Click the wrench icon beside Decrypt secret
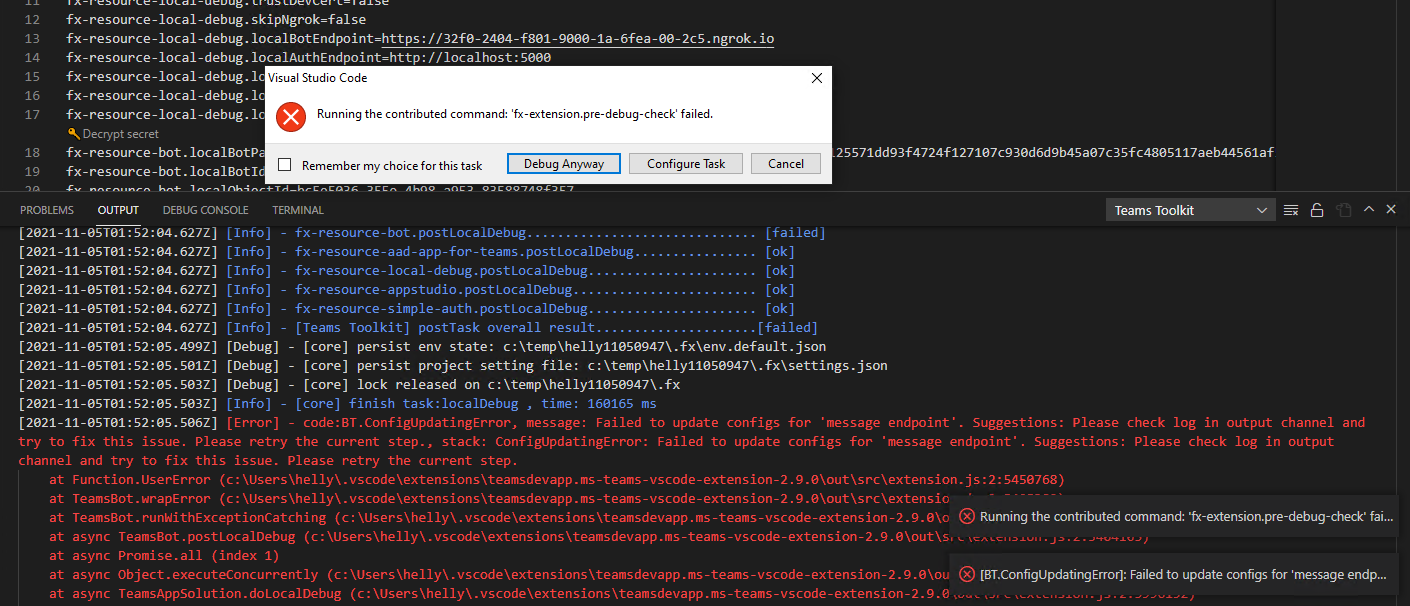The image size is (1410, 606). coord(74,133)
